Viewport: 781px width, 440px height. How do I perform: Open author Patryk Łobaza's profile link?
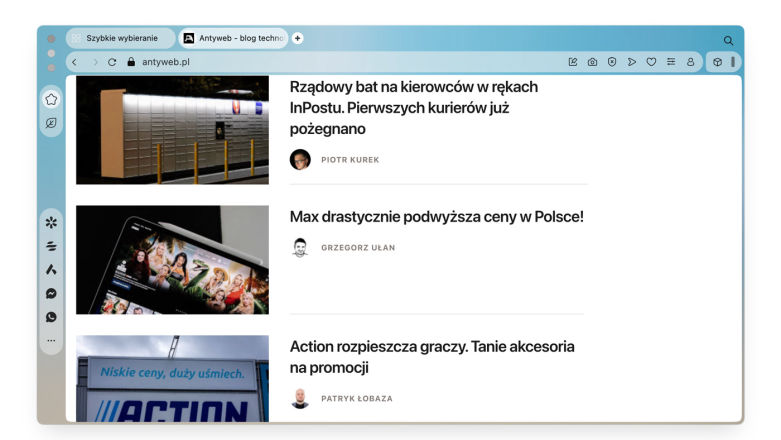point(357,399)
